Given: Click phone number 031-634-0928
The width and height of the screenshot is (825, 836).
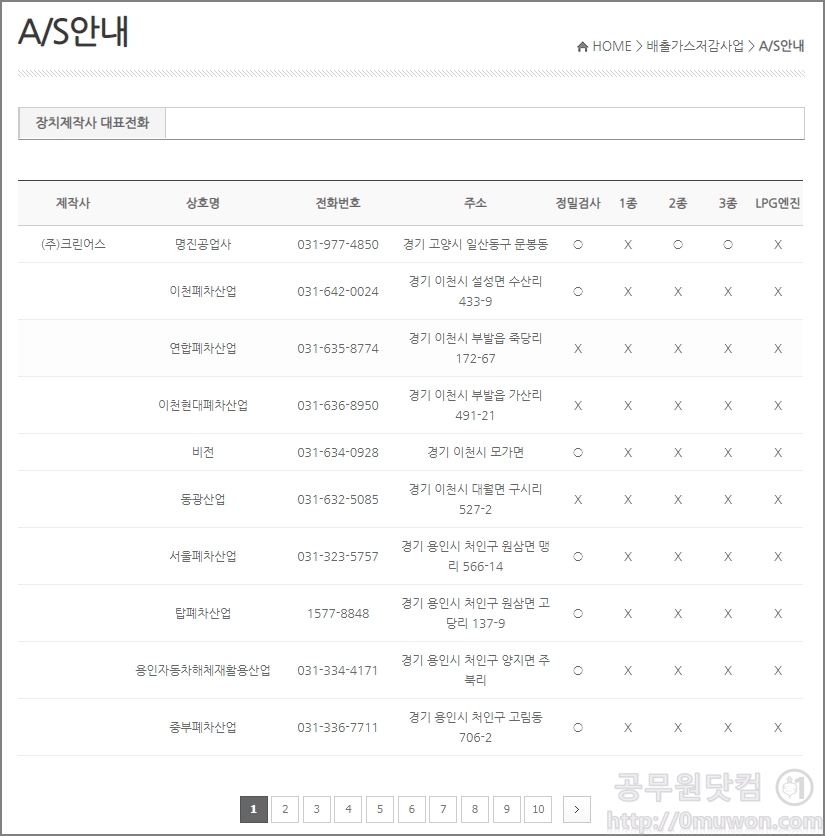Looking at the screenshot, I should (x=338, y=453).
